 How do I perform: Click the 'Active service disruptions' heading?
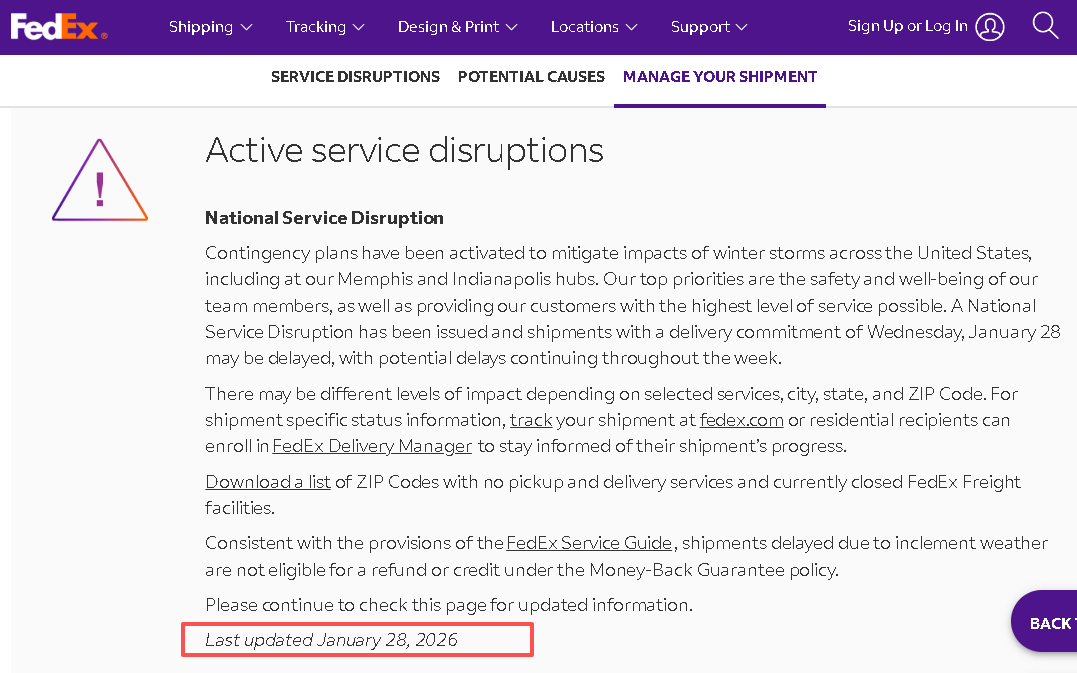tap(405, 150)
